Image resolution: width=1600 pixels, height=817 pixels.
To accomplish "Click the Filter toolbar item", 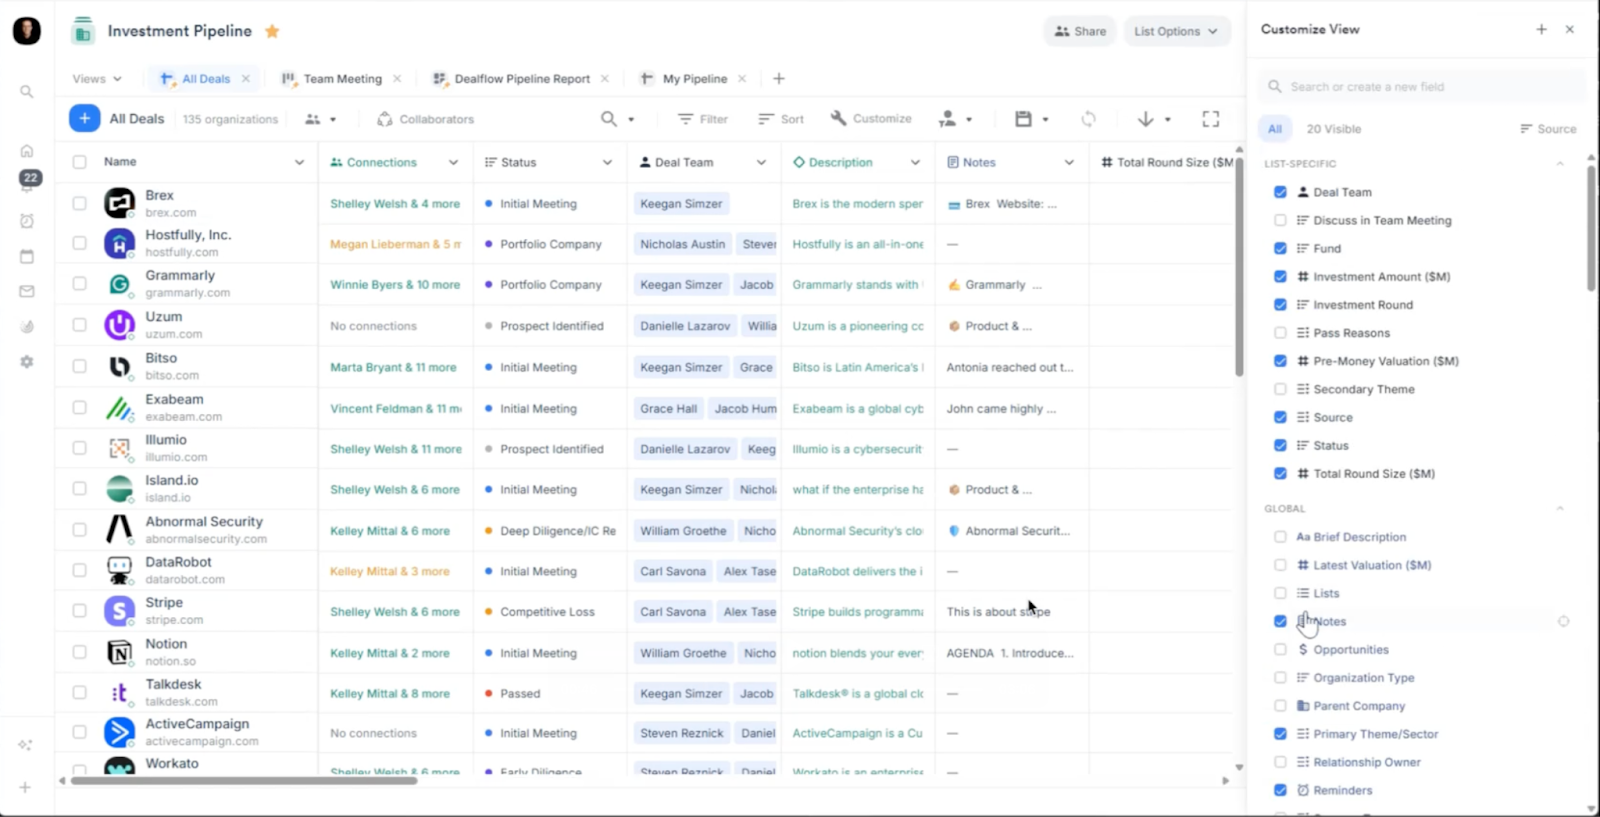I will pos(703,119).
